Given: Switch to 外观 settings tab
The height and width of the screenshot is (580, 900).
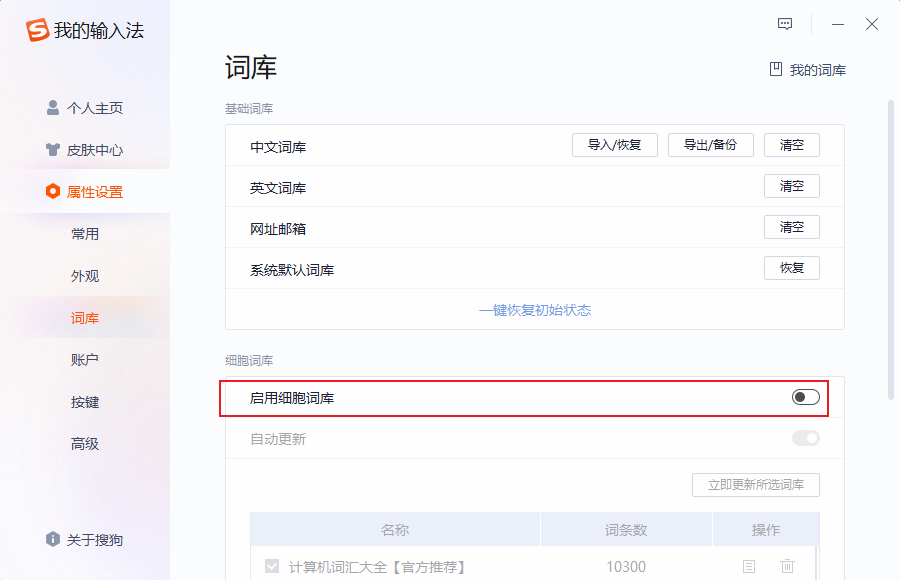Looking at the screenshot, I should pyautogui.click(x=85, y=276).
